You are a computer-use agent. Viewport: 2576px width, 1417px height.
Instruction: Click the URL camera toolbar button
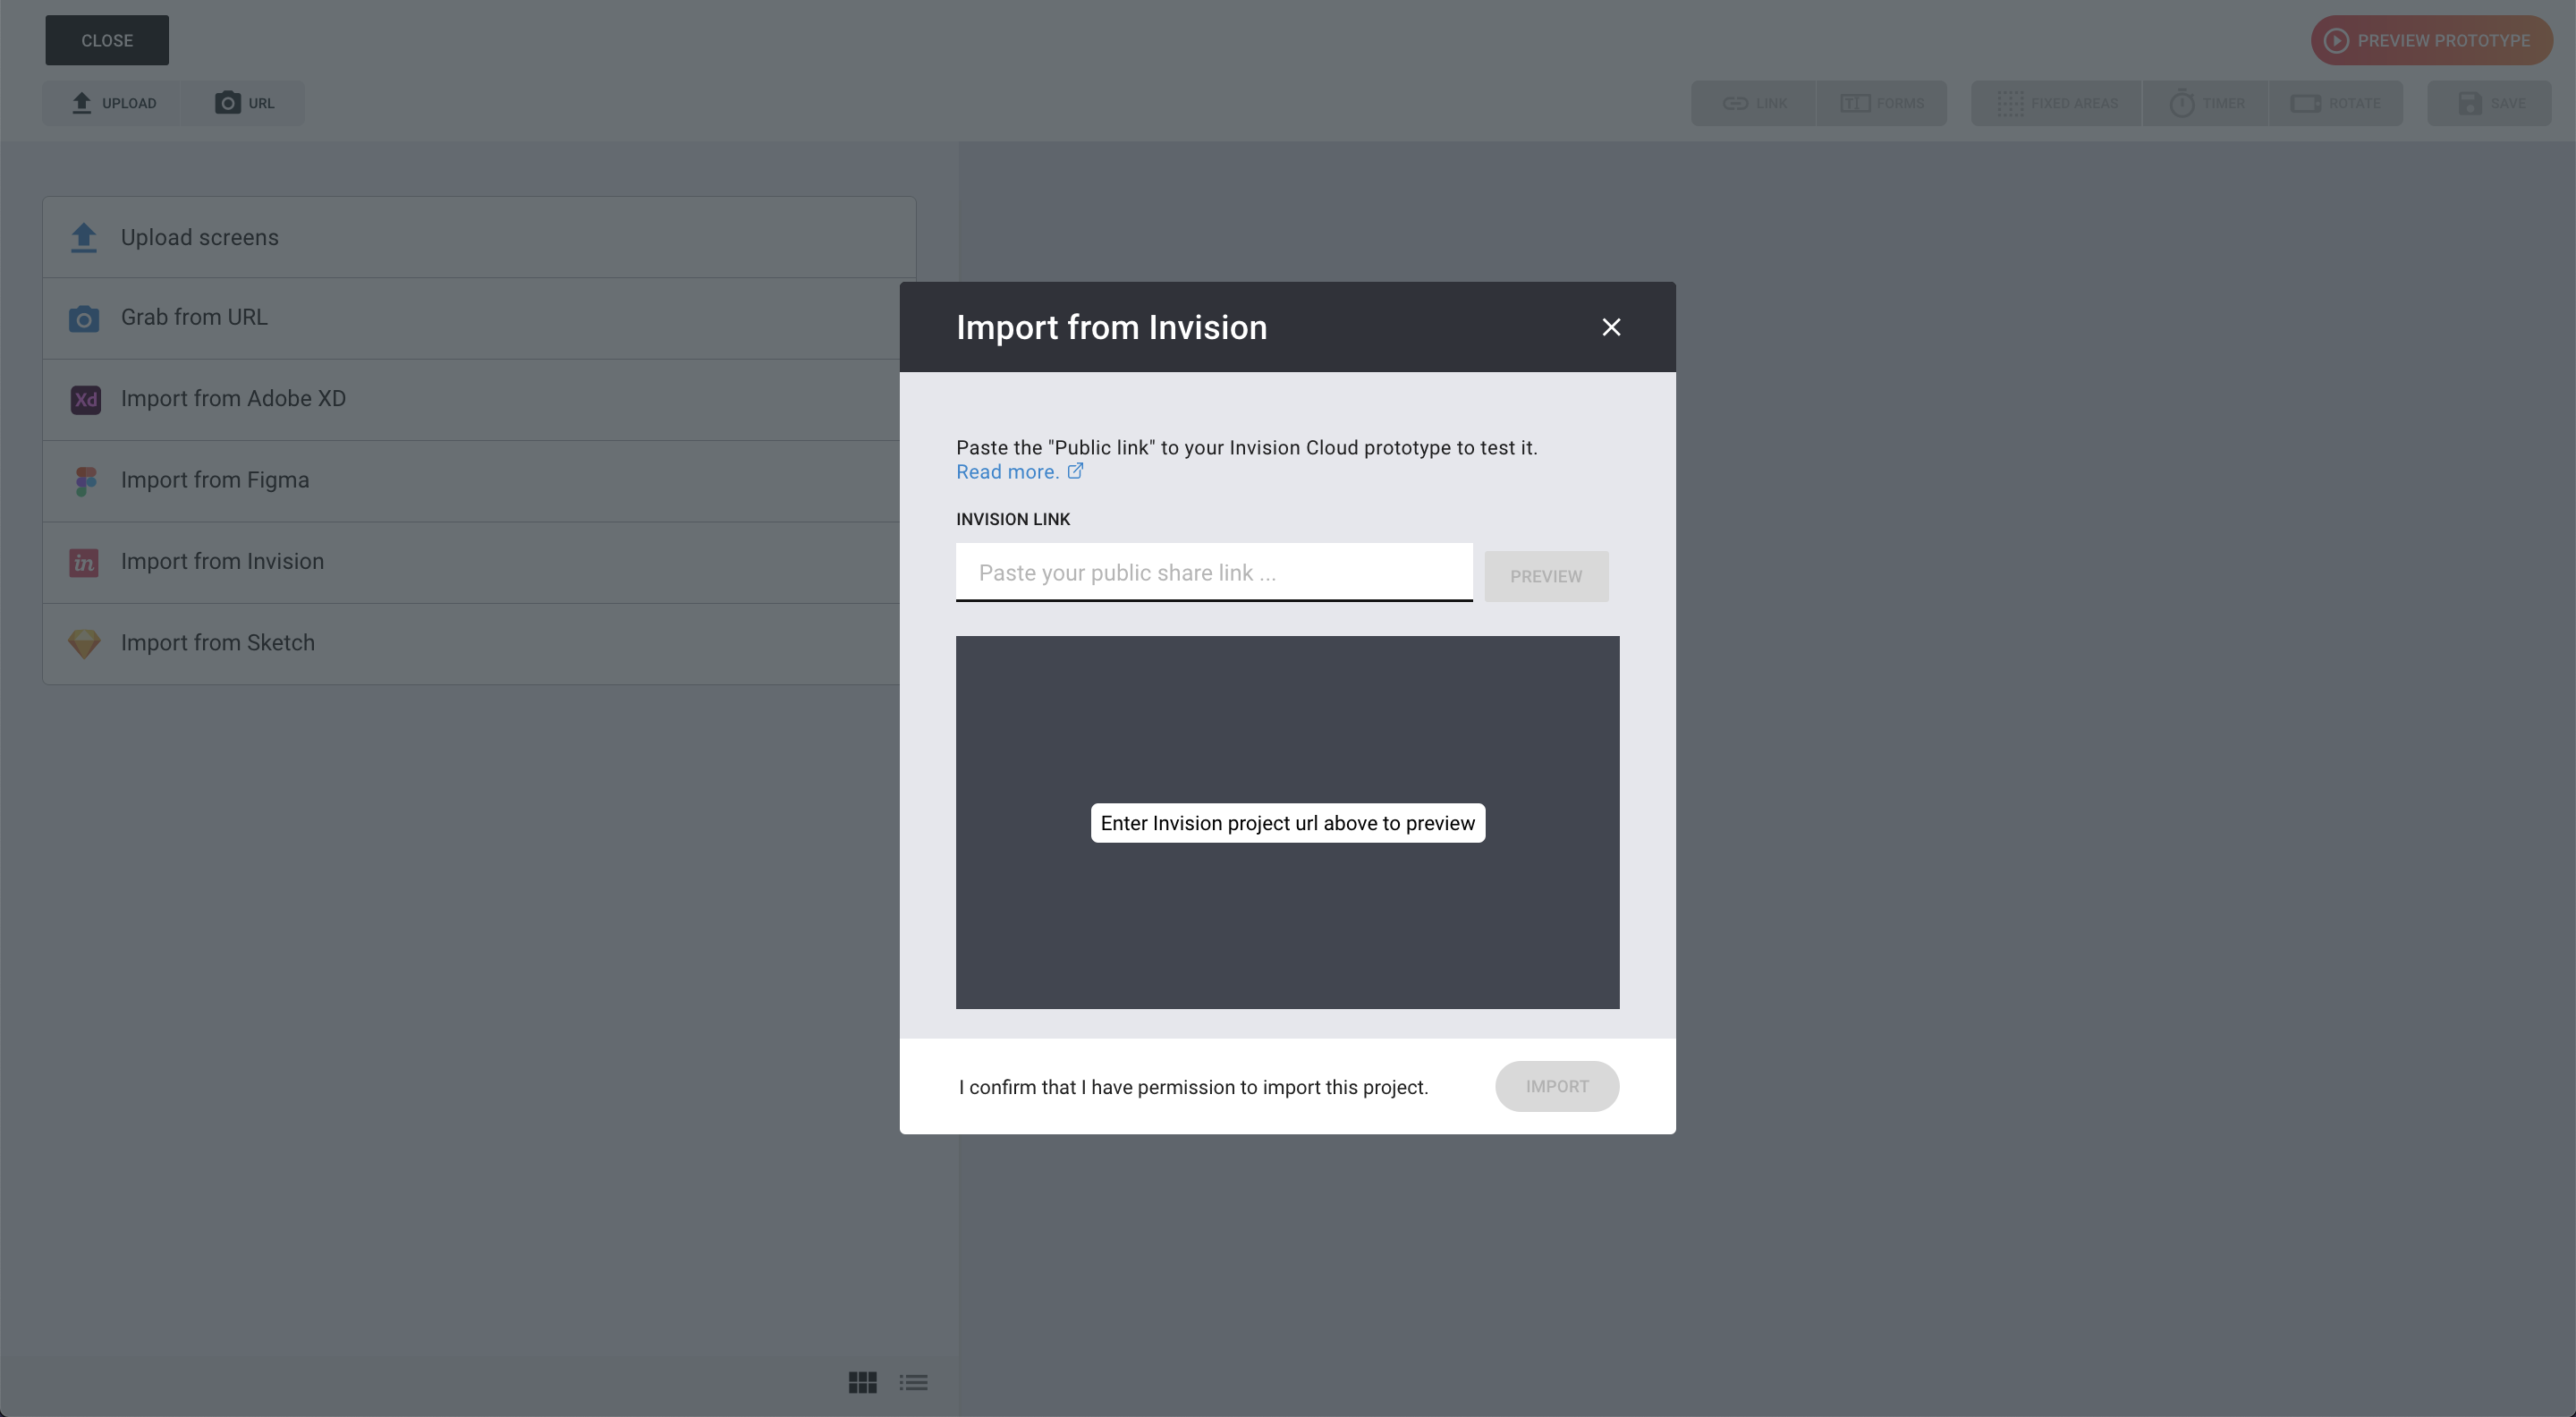[244, 103]
